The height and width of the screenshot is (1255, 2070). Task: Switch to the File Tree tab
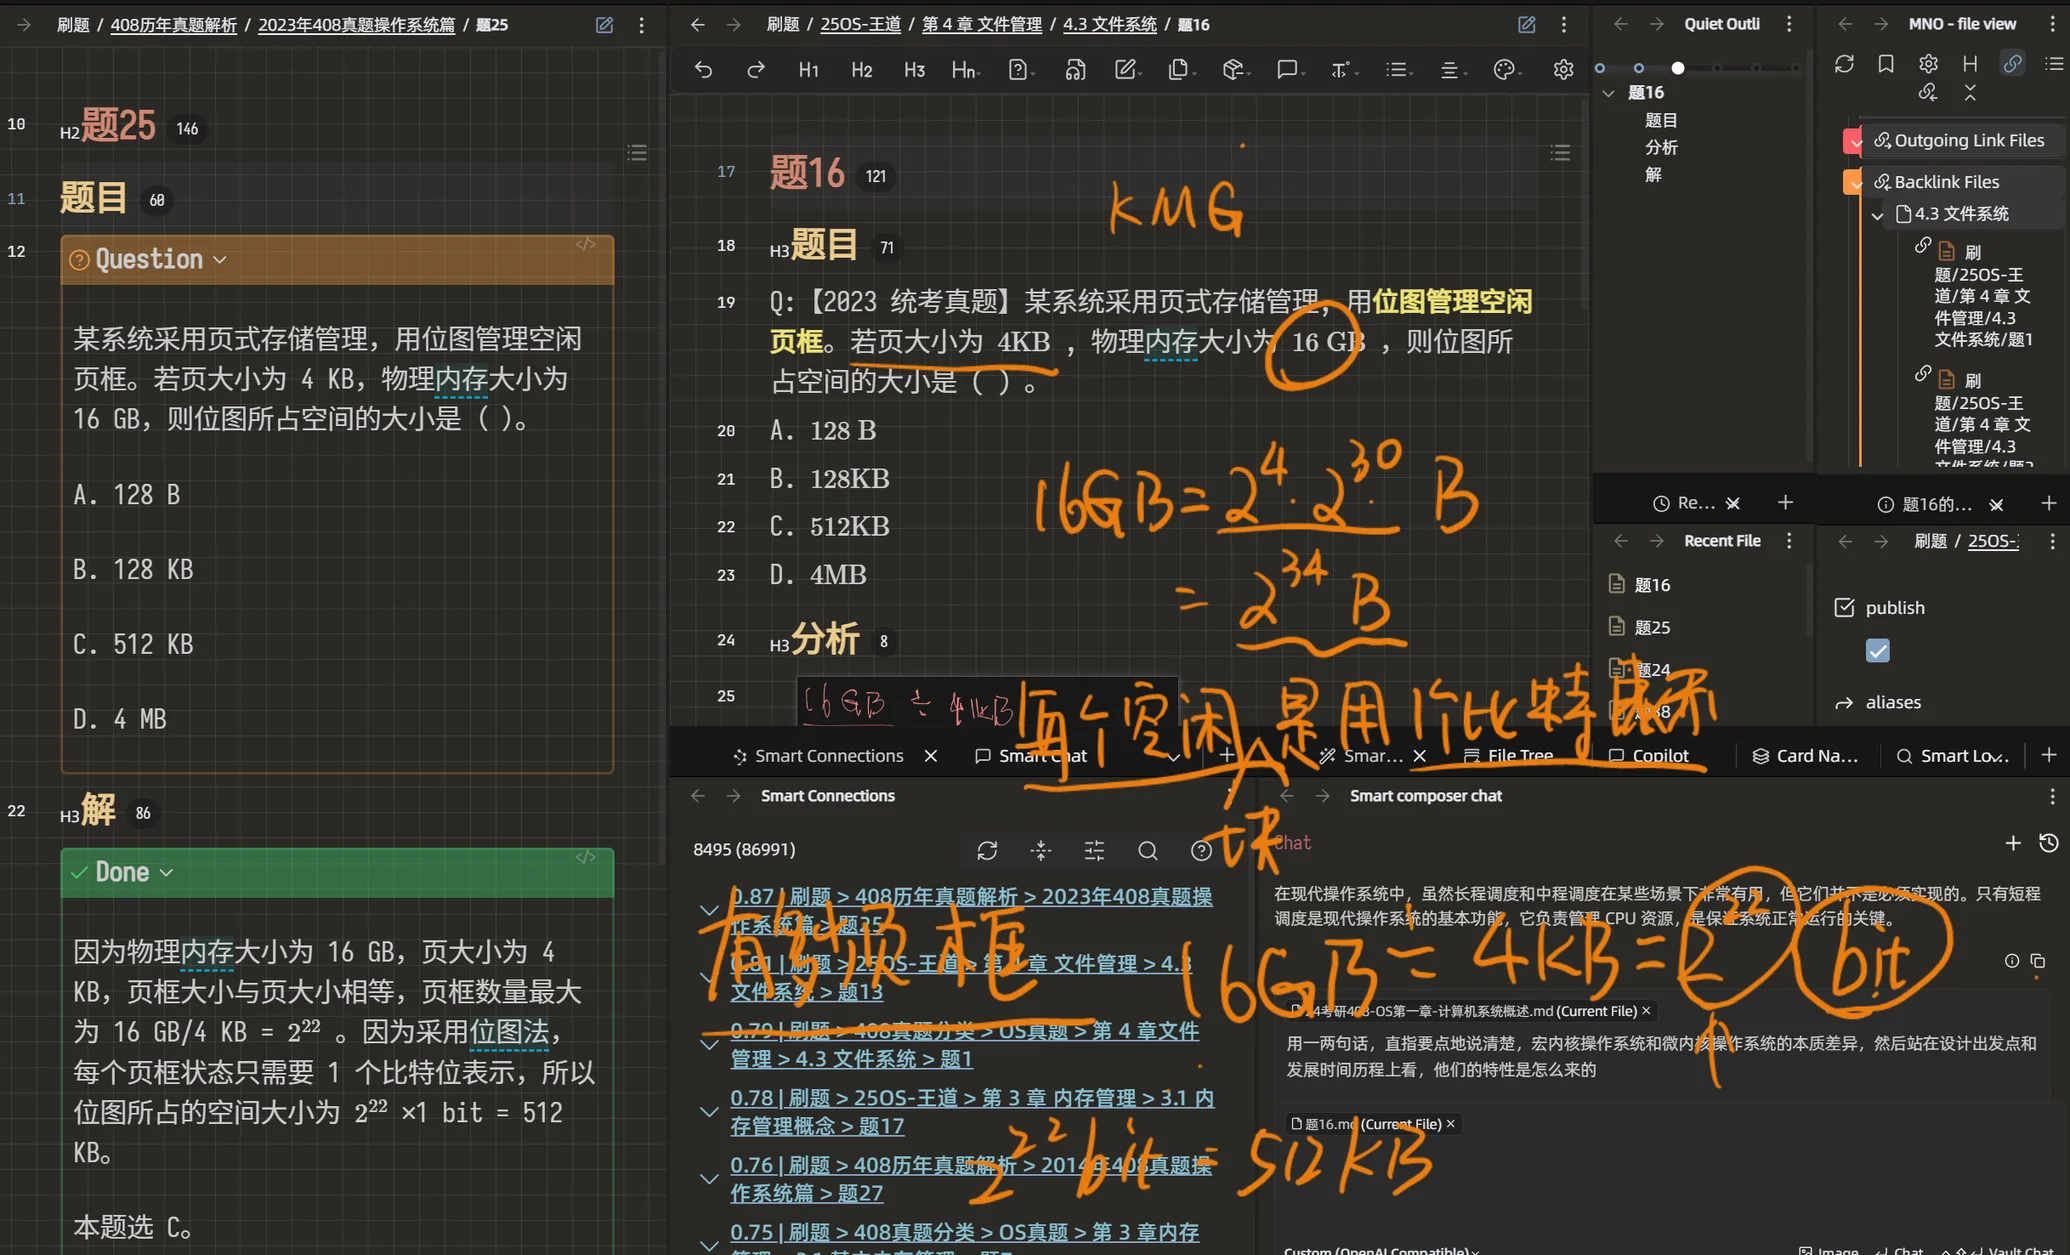[1519, 756]
